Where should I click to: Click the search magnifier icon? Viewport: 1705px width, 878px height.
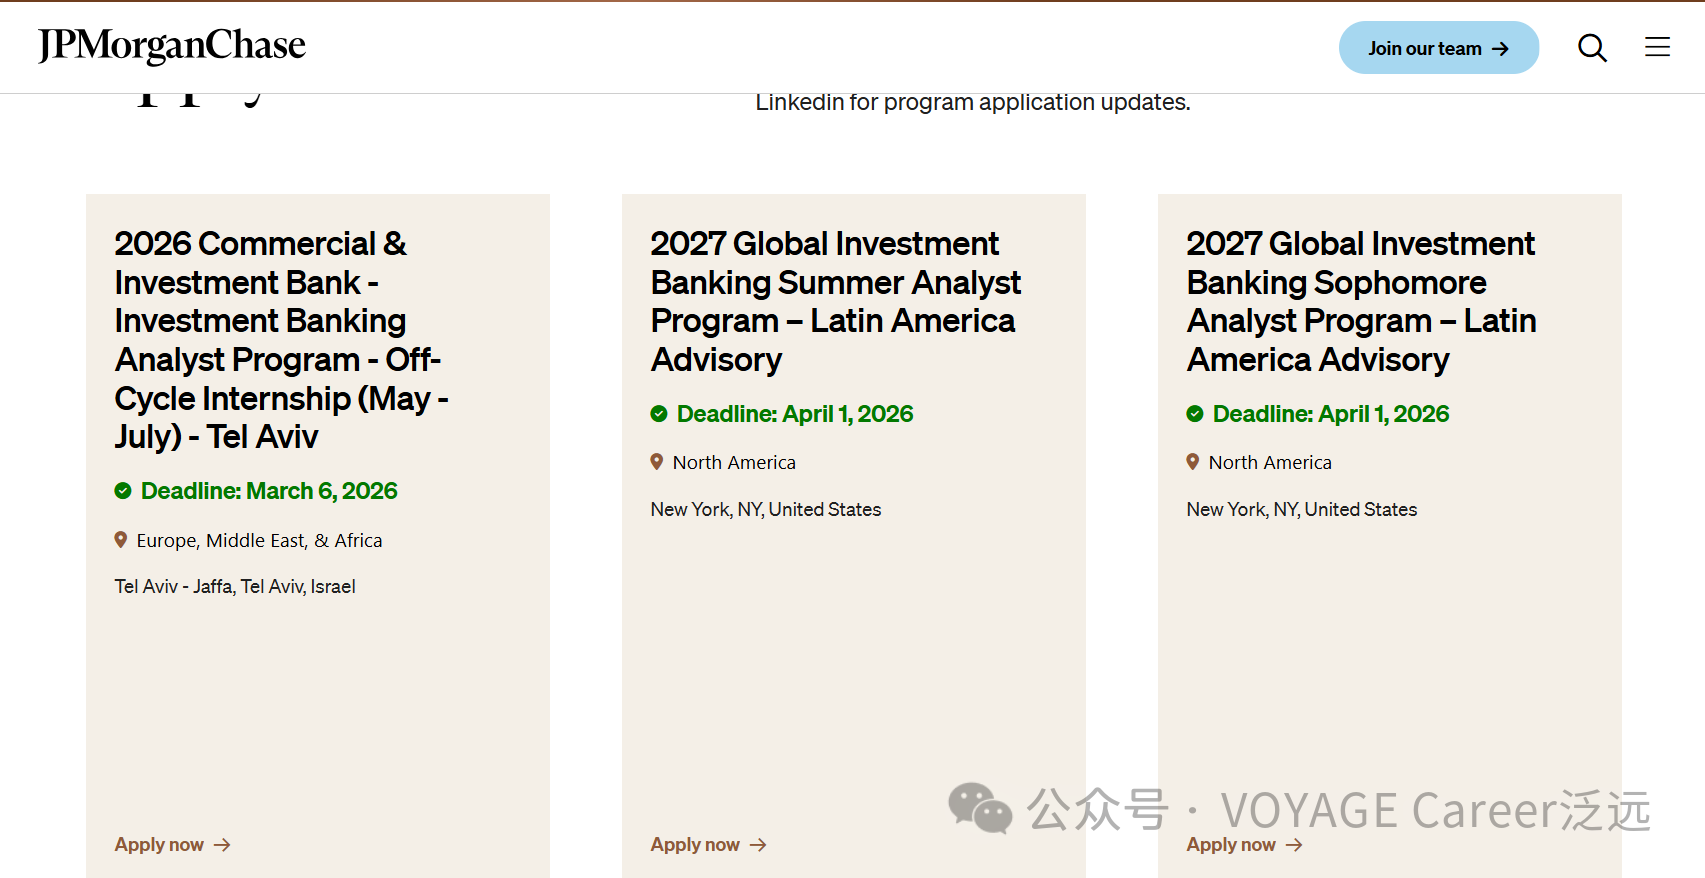click(x=1592, y=48)
